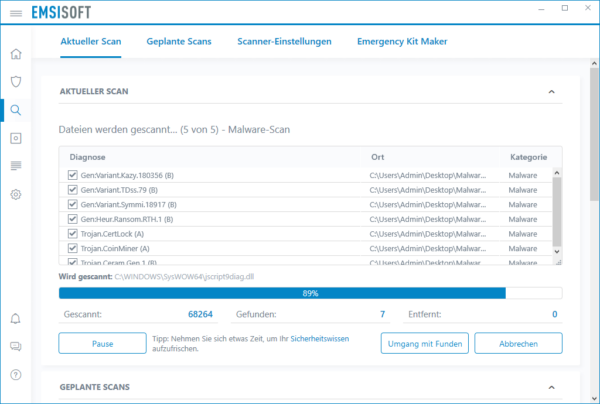Open the Sicherheitswissen link
600x404 pixels.
pyautogui.click(x=320, y=339)
